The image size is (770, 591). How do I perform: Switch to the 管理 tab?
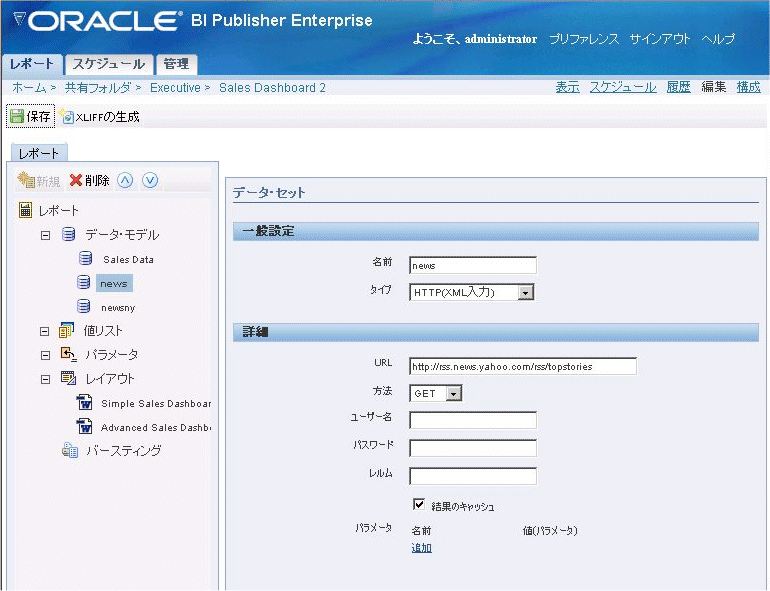176,64
